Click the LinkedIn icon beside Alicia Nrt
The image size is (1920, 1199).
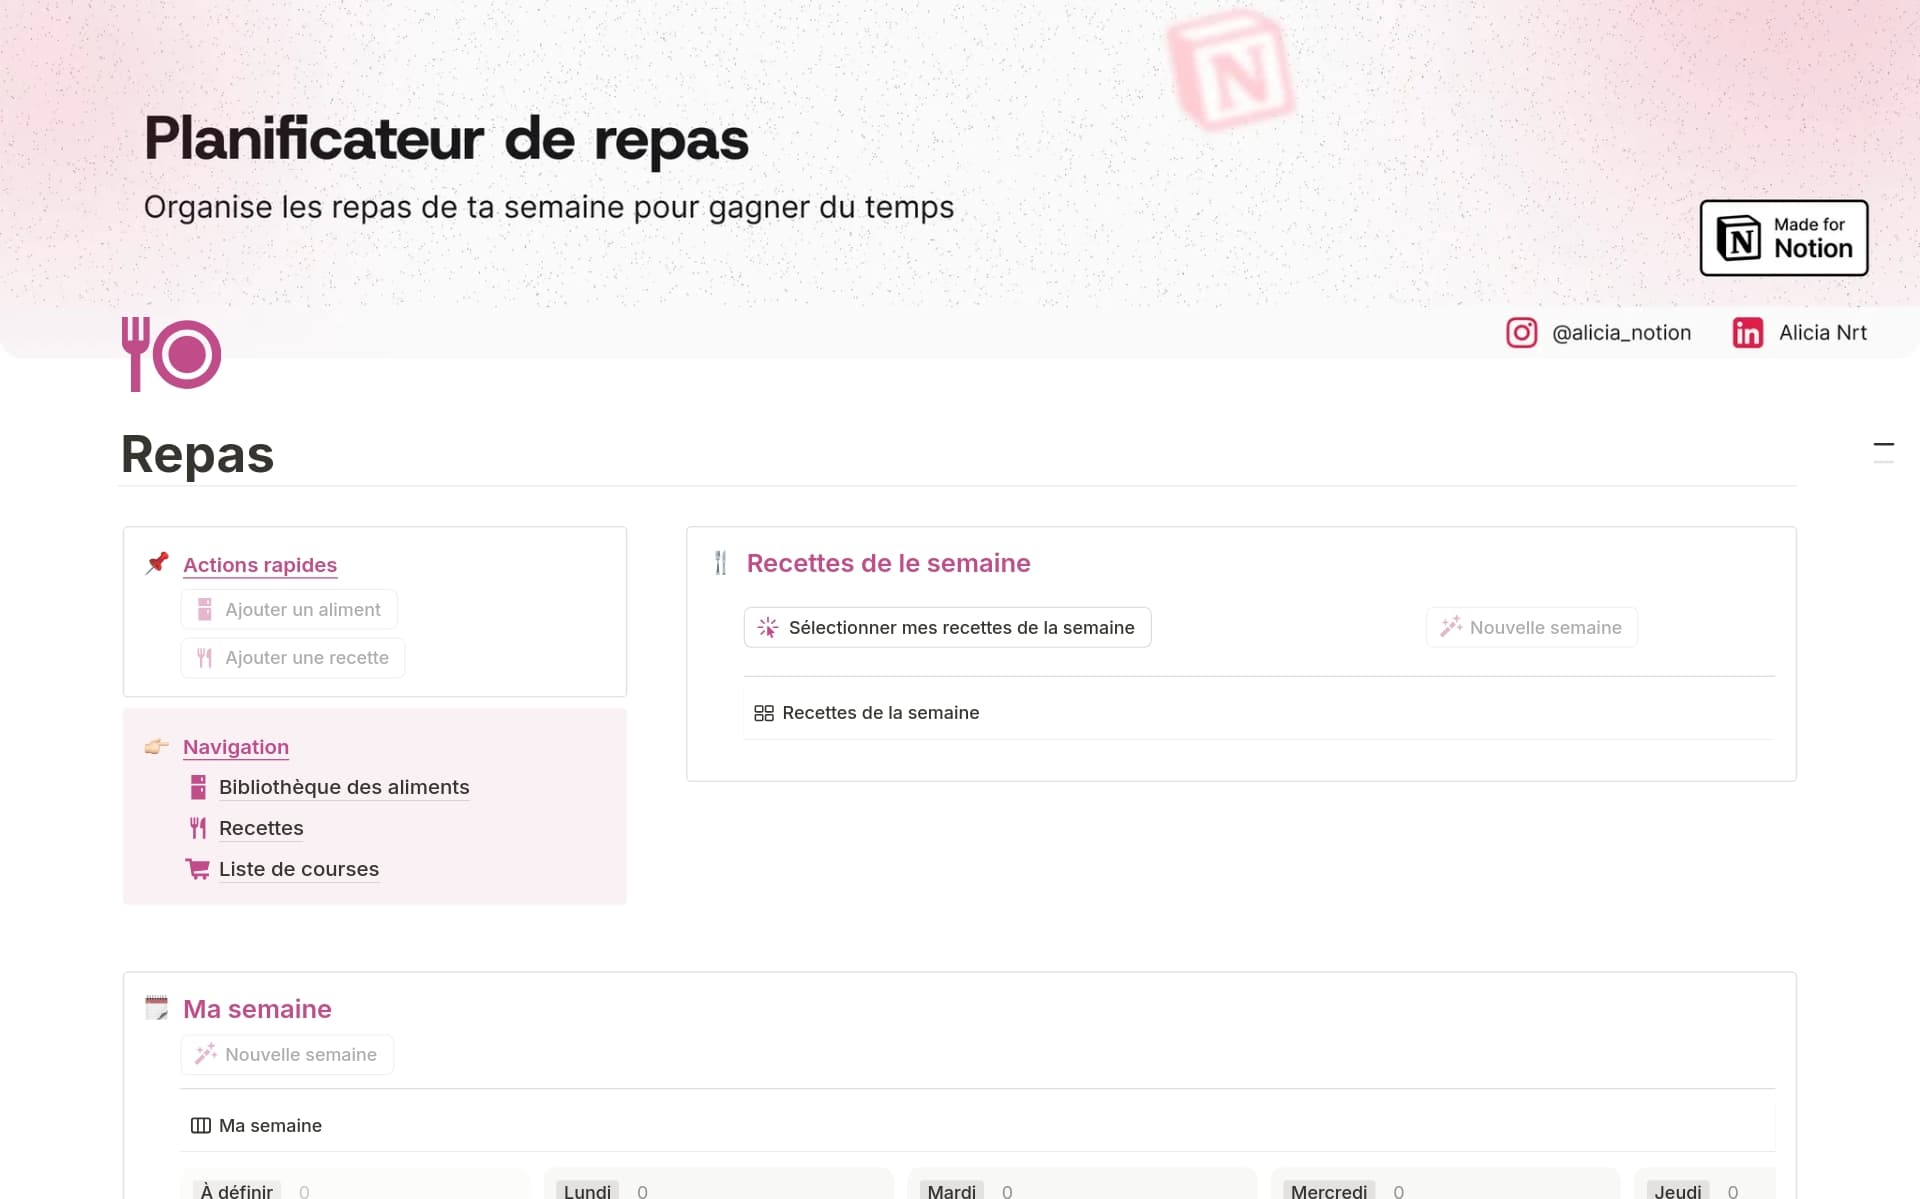tap(1747, 333)
